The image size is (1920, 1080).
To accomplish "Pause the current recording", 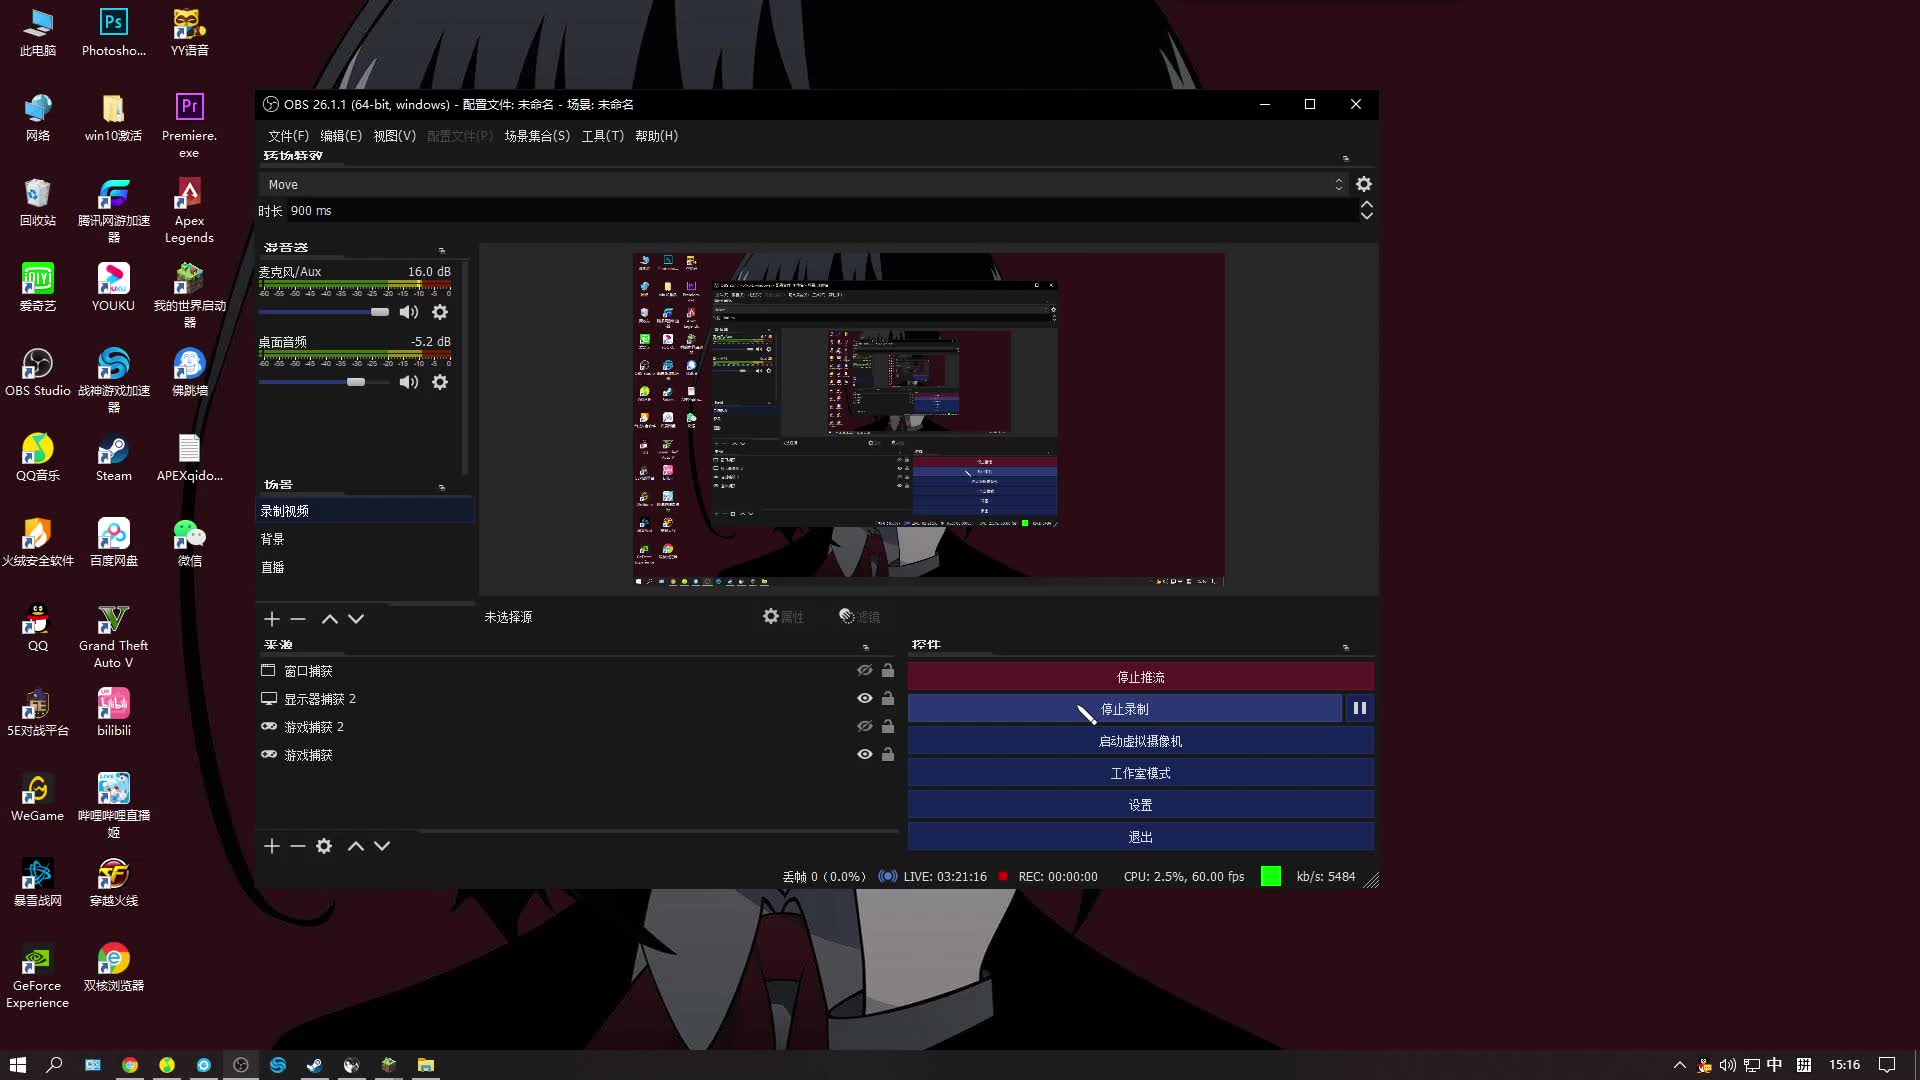I will (x=1358, y=708).
